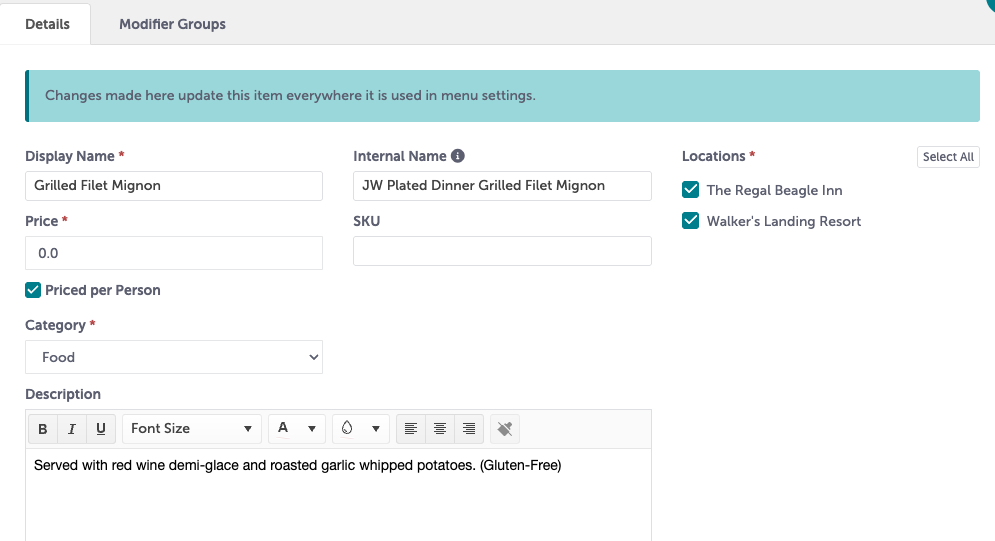Click the 'Locations' heading label
995x541 pixels.
tap(713, 156)
